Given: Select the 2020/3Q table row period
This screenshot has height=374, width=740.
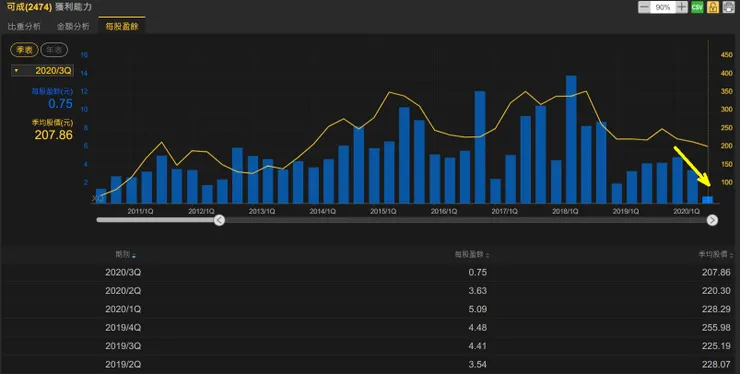Looking at the screenshot, I should pos(123,272).
